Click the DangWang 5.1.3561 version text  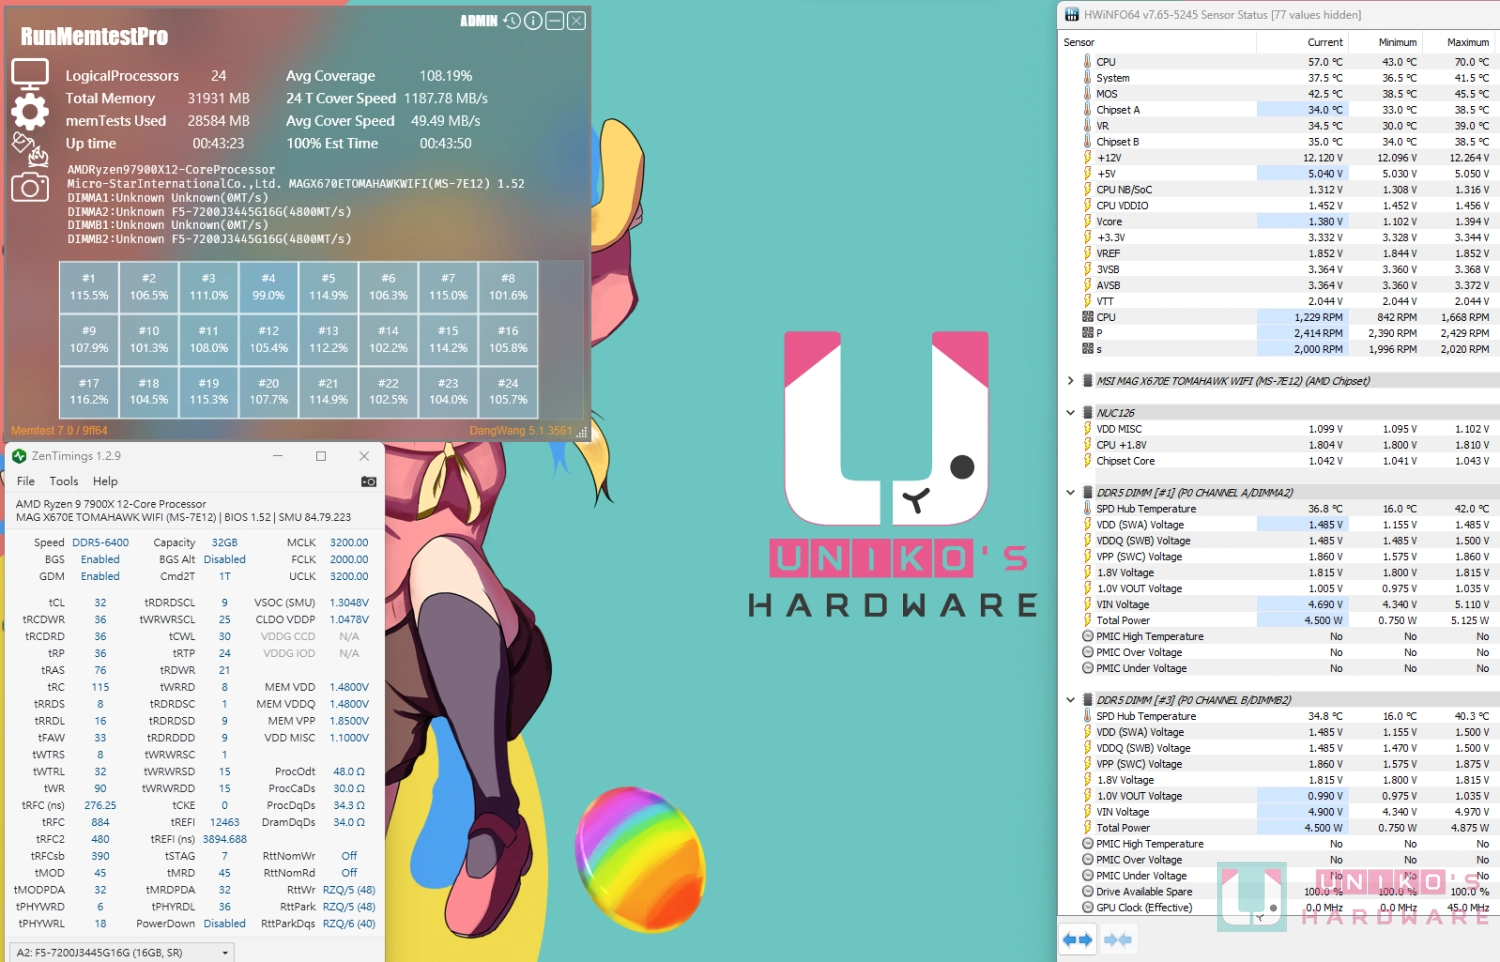pos(521,431)
